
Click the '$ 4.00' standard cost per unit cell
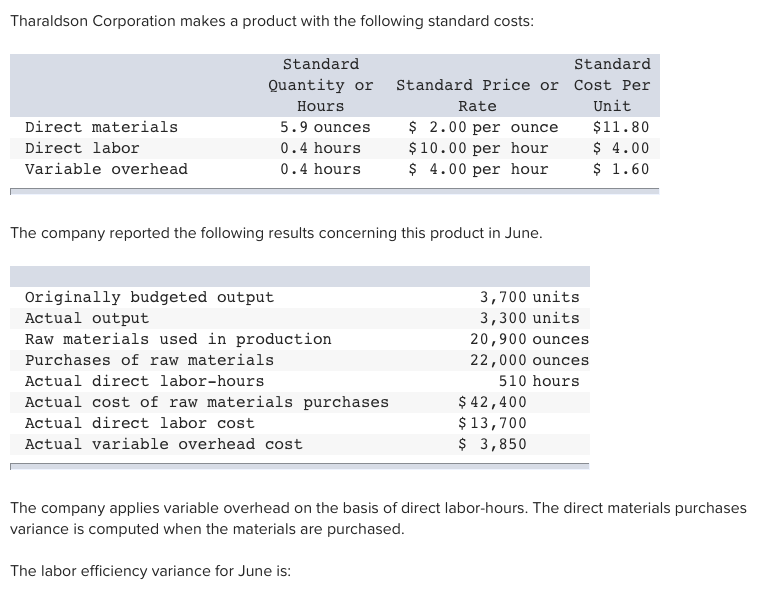620,148
